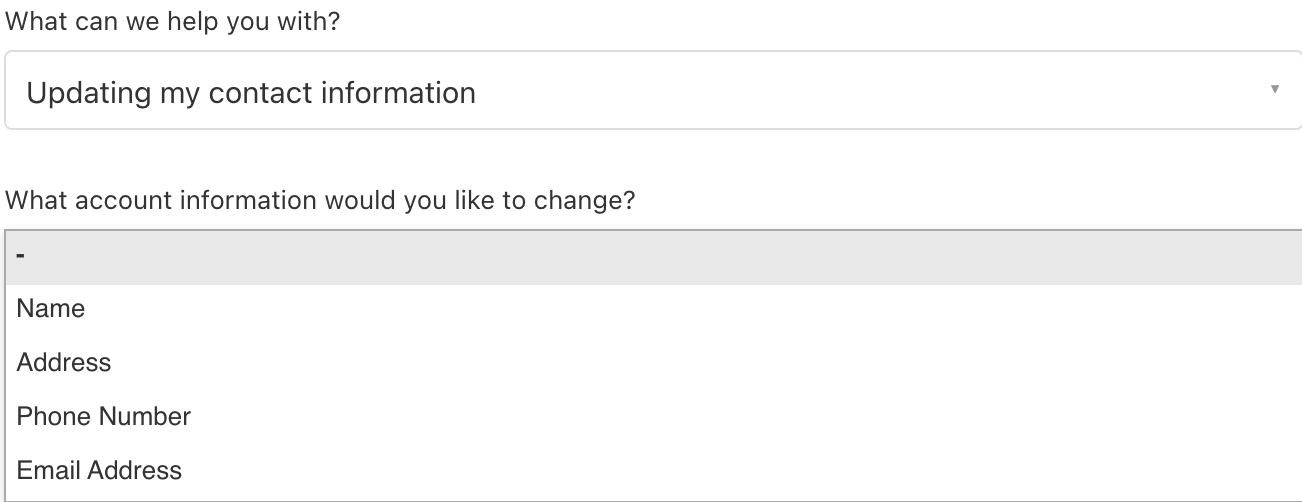The image size is (1302, 502).
Task: Open the "Updating my contact information" dropdown
Action: [650, 92]
